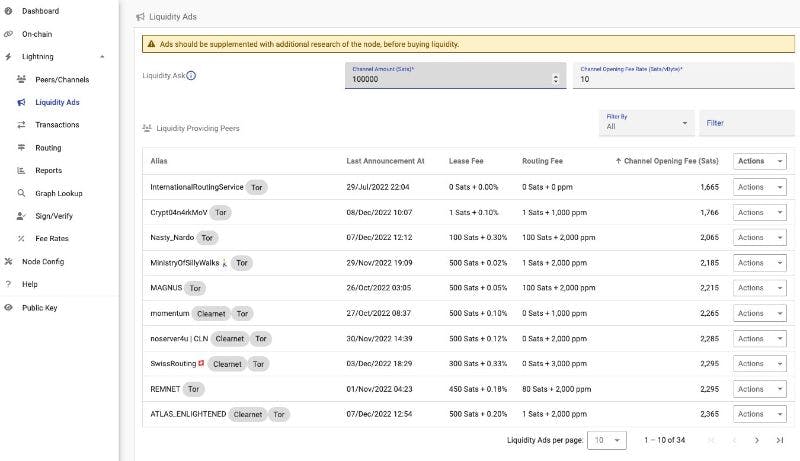Collapse the Lightning menu section

(x=102, y=57)
